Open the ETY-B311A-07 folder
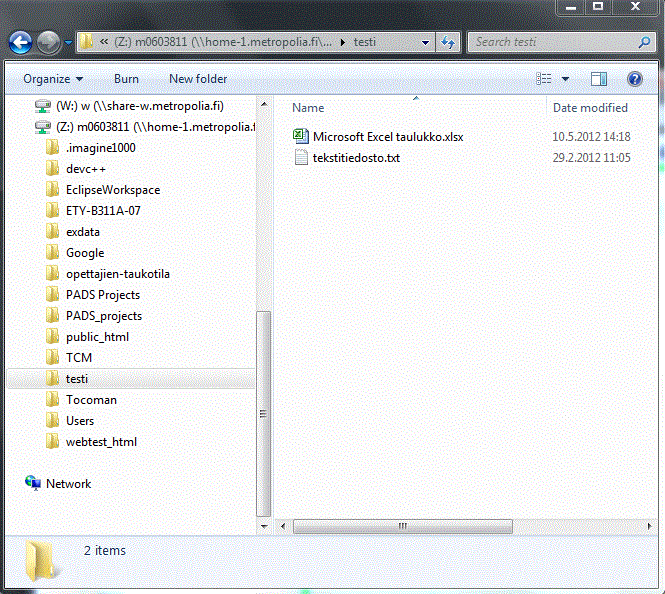Screen dimensions: 665x594 (103, 211)
